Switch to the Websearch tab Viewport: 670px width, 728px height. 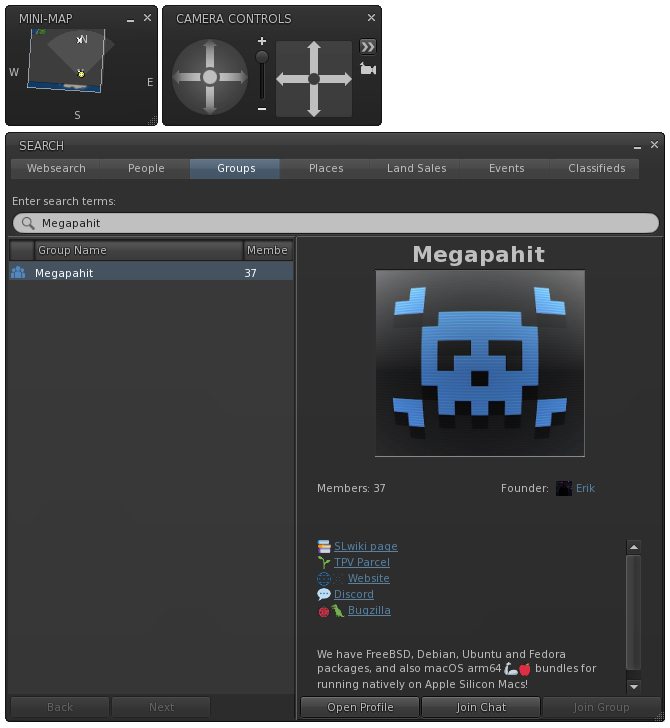[56, 169]
